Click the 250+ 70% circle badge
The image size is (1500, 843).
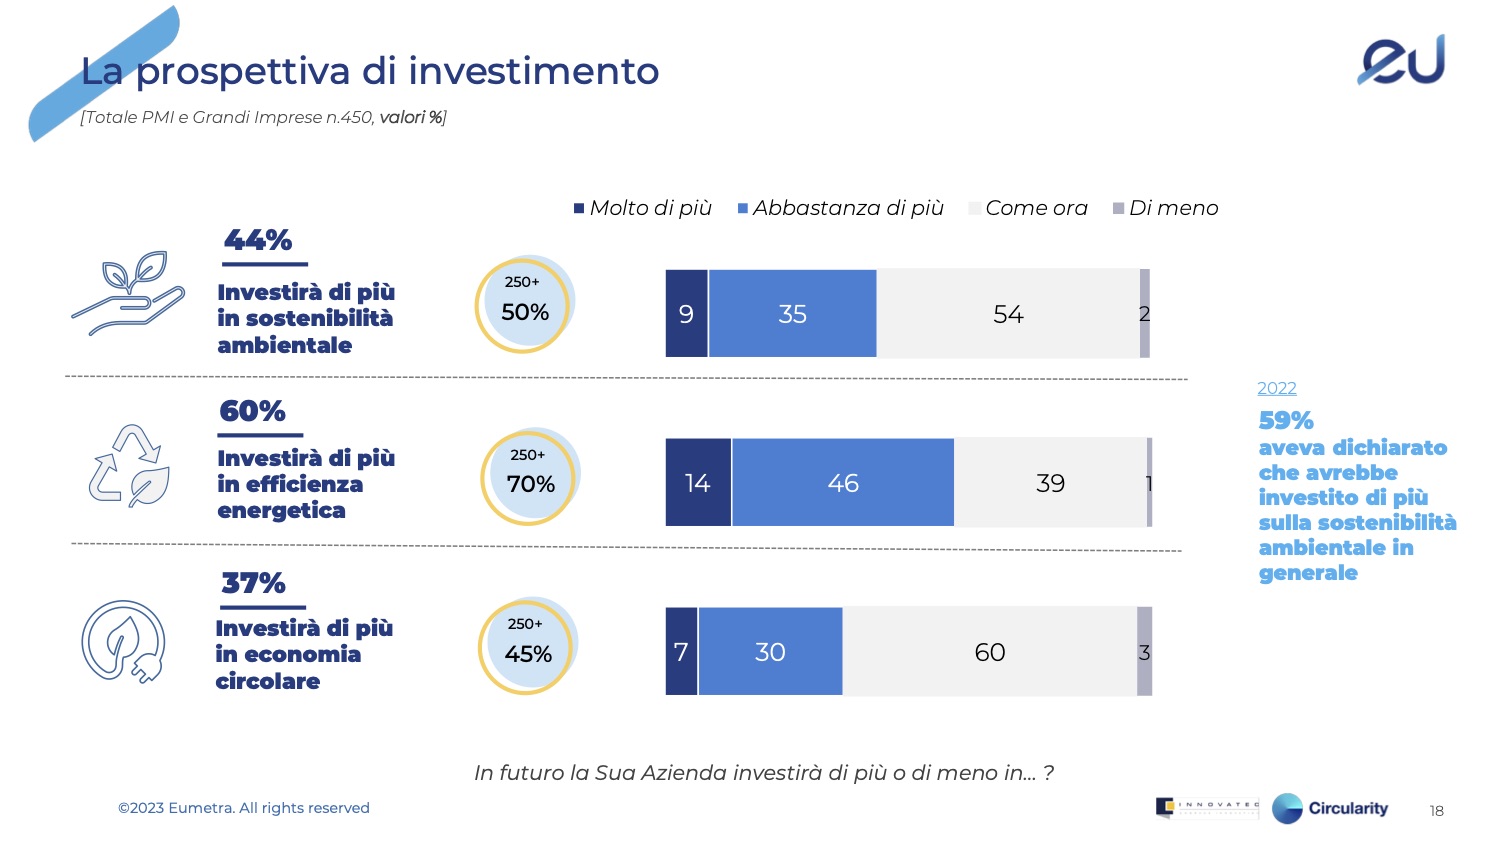point(530,477)
